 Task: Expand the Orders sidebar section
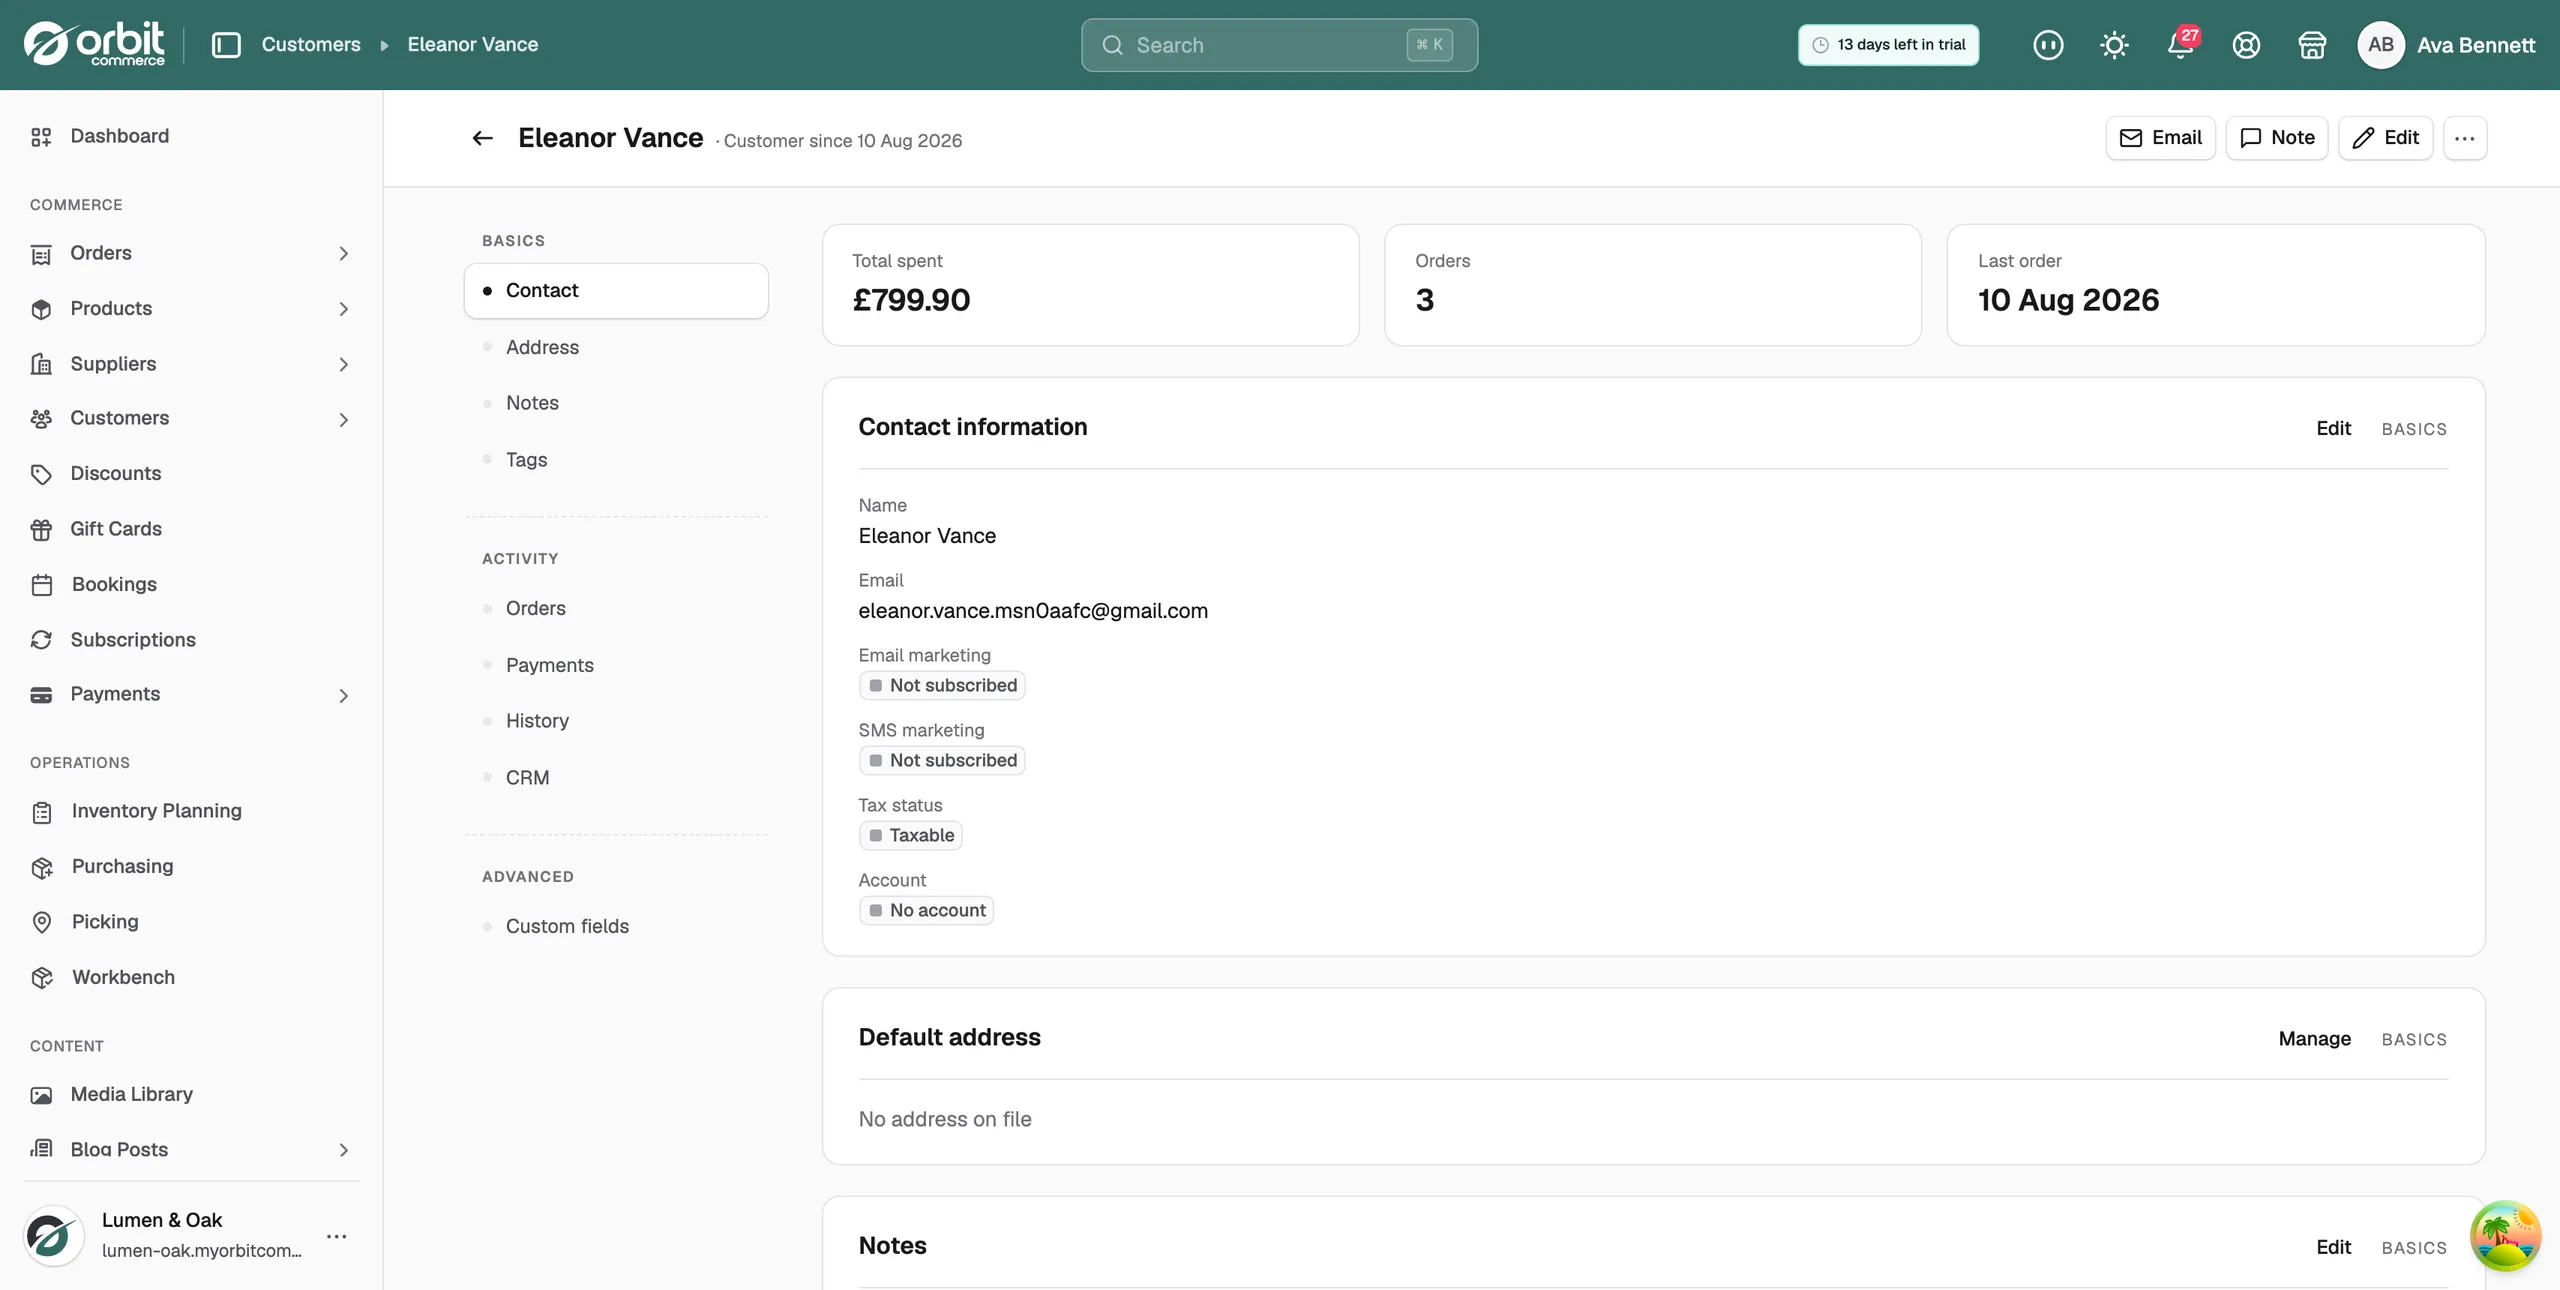343,254
